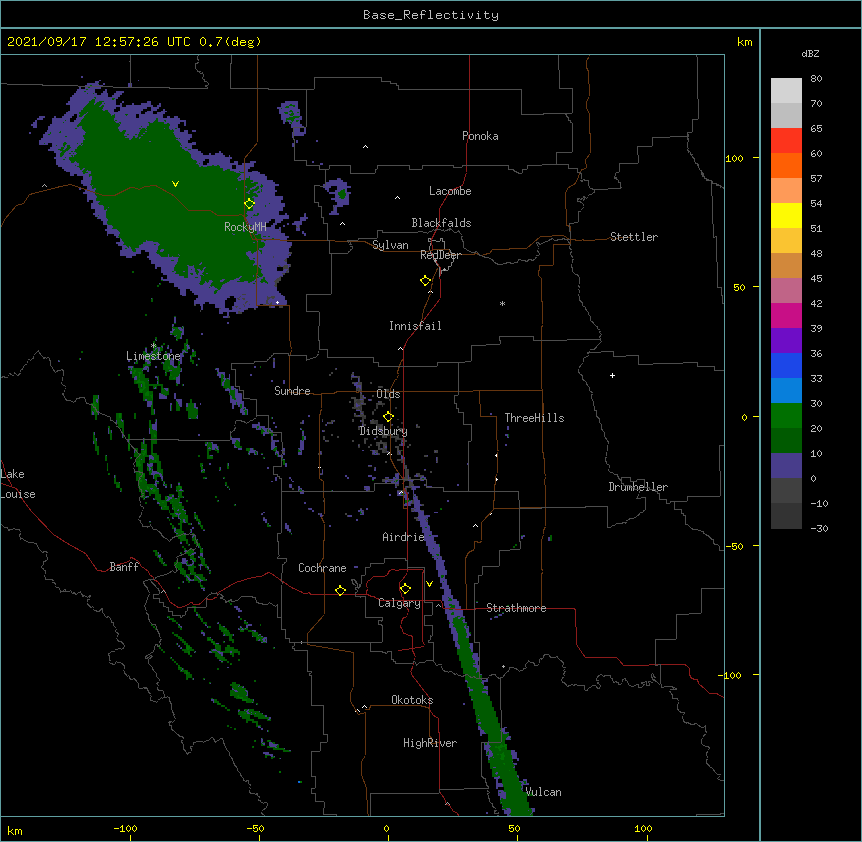The width and height of the screenshot is (862, 842).
Task: Select the violet 10 dBZ legend swatch
Action: click(786, 466)
